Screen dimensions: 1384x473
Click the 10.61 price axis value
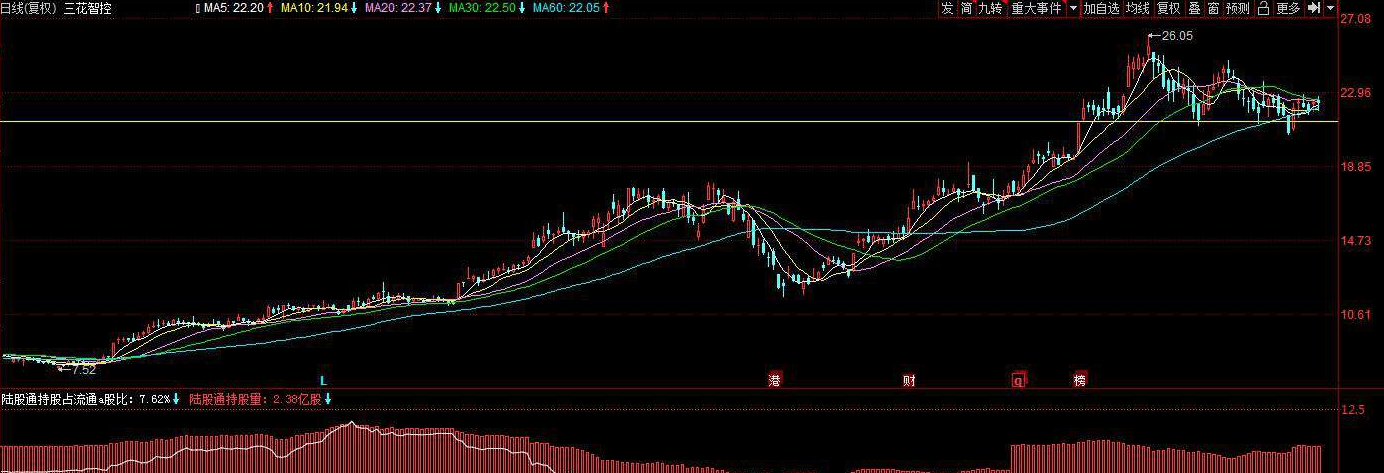pos(1355,315)
